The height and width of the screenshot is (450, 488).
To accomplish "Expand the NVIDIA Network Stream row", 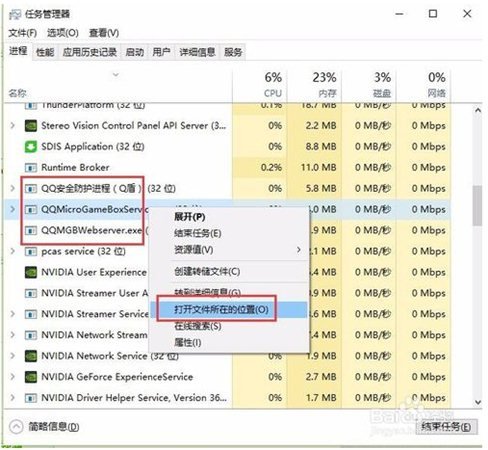I will pos(13,335).
